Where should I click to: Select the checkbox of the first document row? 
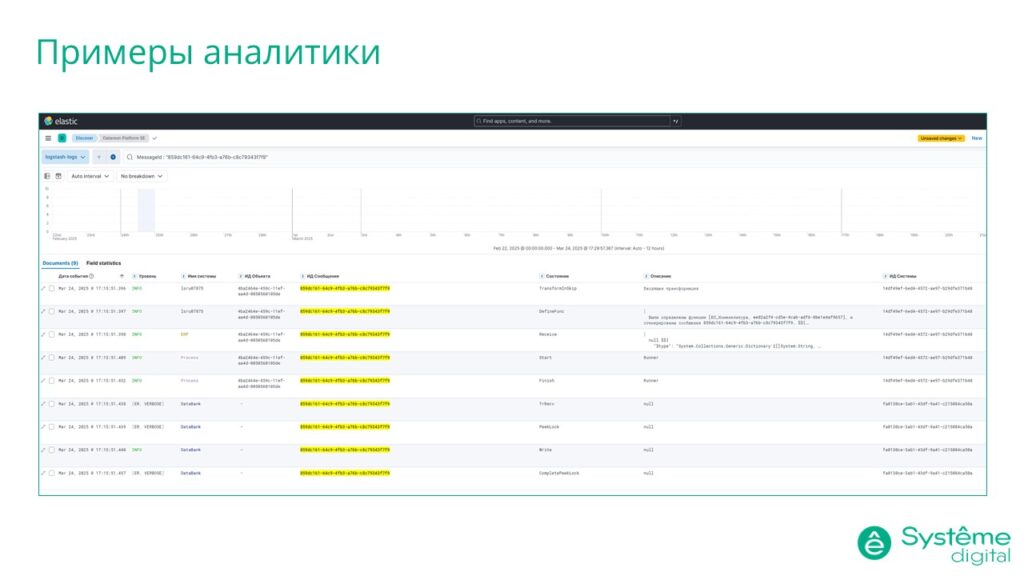tap(50, 289)
